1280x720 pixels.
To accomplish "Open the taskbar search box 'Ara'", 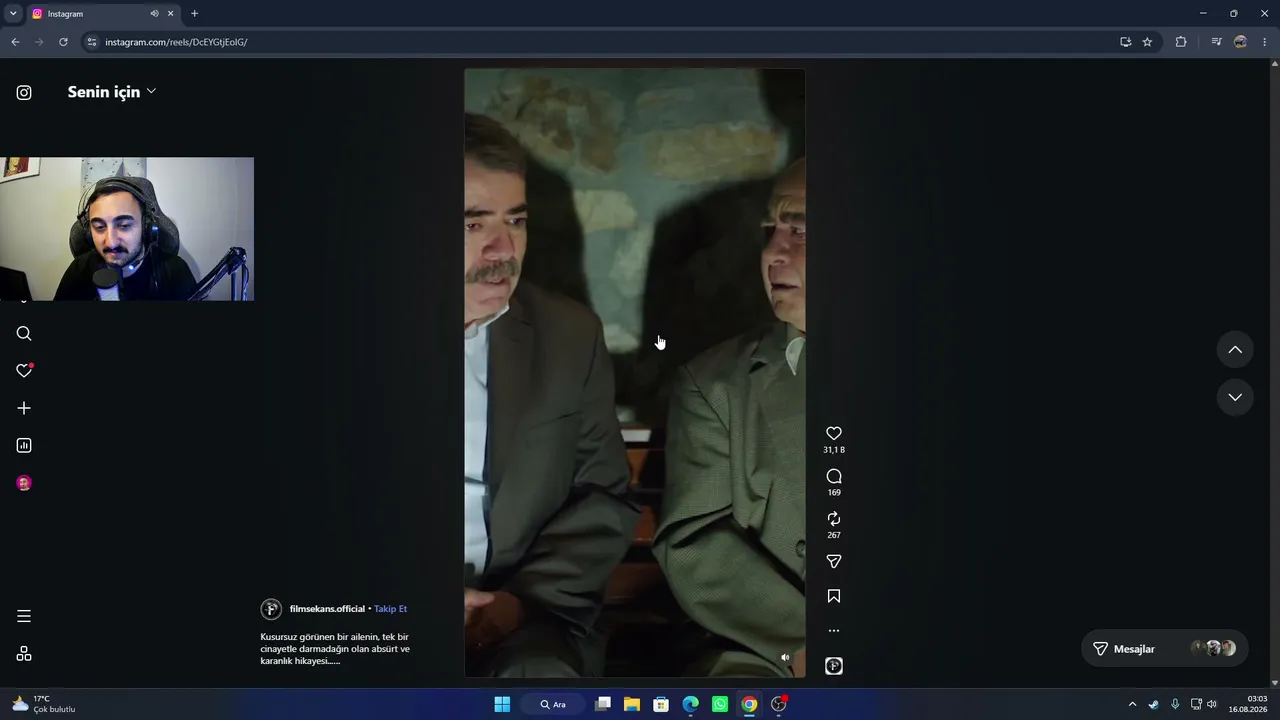I will [553, 704].
